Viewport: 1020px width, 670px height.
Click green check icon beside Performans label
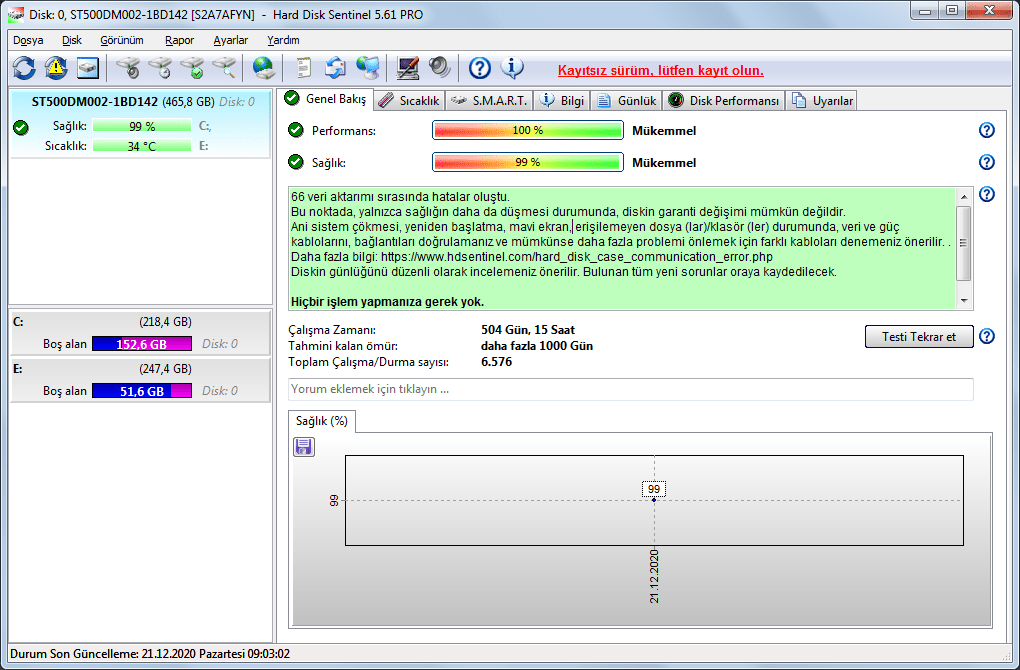(296, 130)
